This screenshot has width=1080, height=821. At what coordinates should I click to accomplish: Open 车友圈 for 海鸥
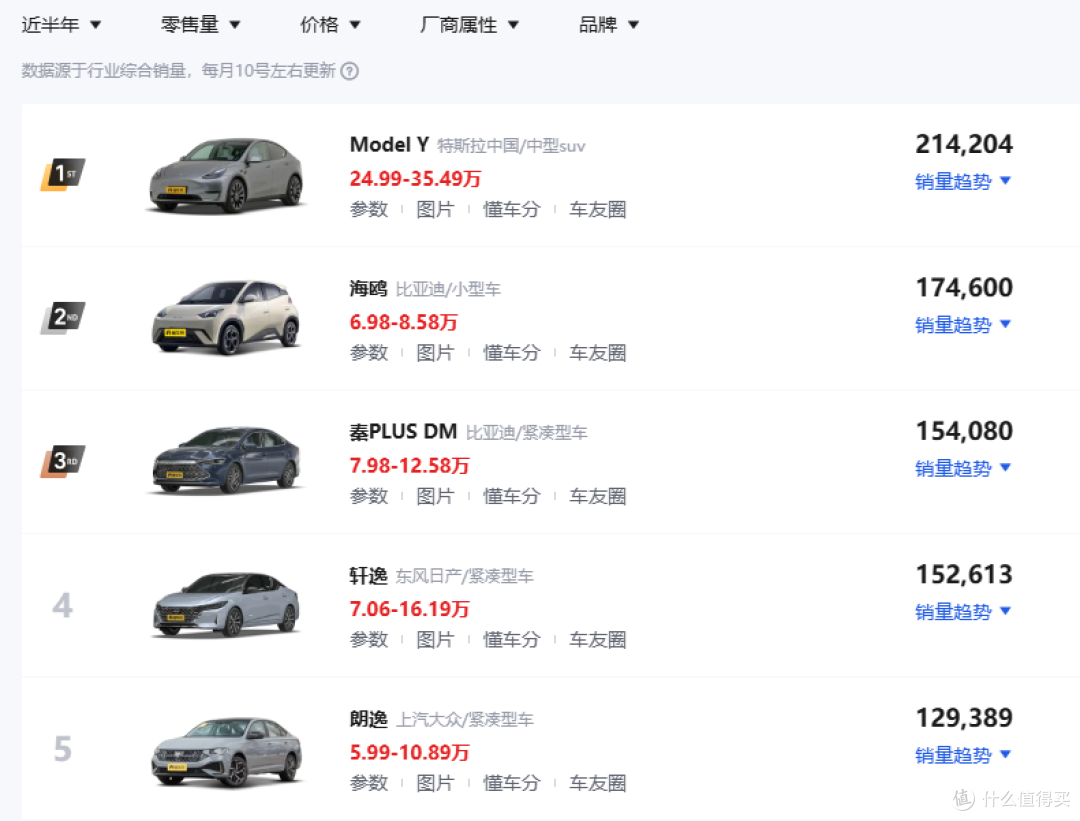pos(598,353)
